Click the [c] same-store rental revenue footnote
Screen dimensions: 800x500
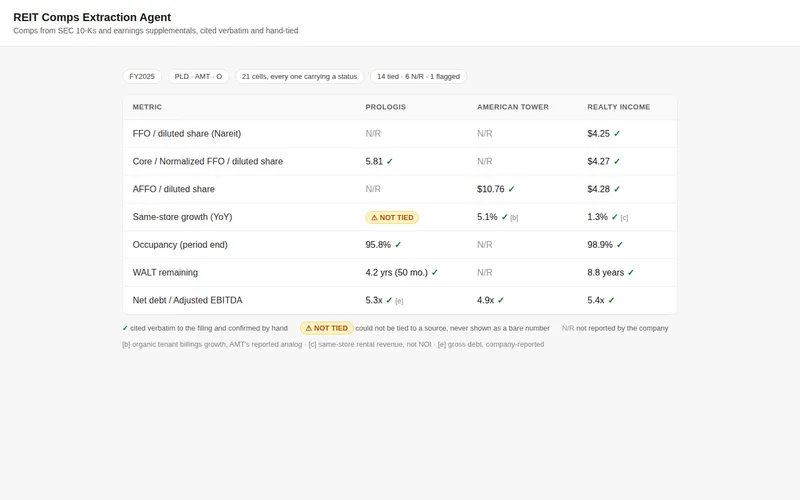pyautogui.click(x=370, y=344)
